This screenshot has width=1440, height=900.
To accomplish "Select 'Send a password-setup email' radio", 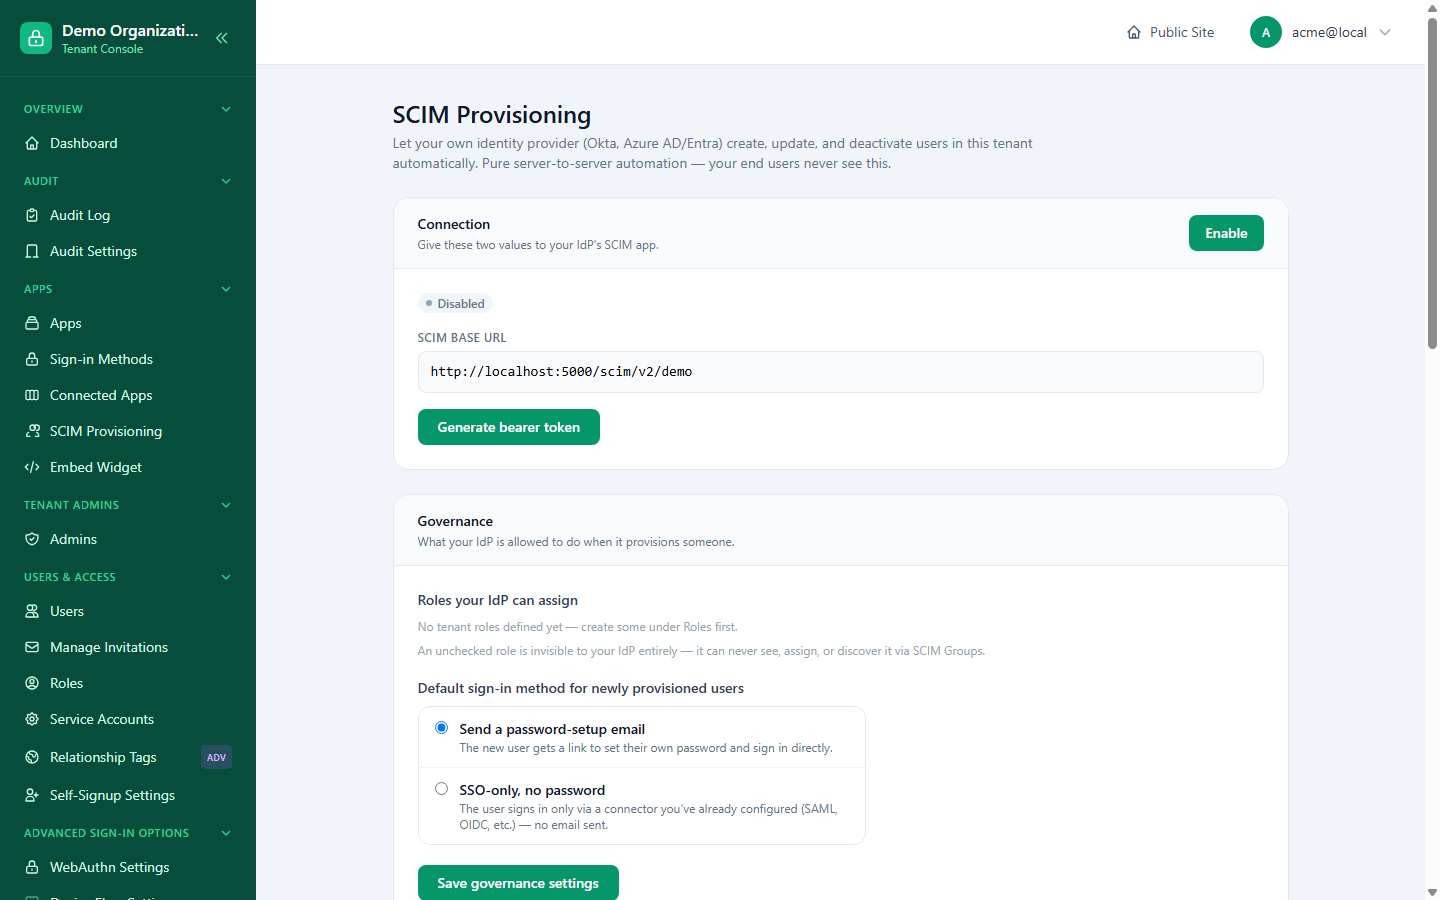I will (x=441, y=727).
